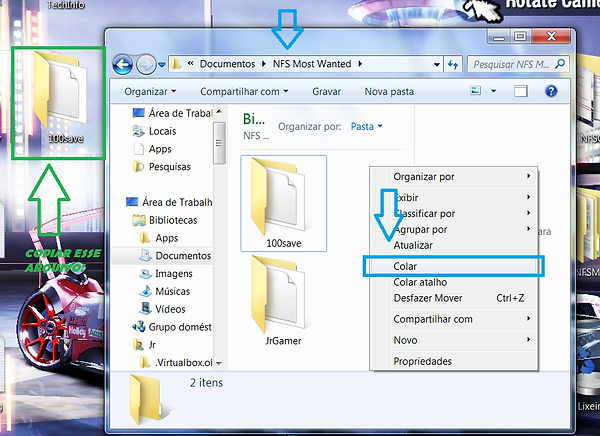This screenshot has width=600, height=436.
Task: Select Bibliotecas in the navigation tree
Action: click(165, 220)
